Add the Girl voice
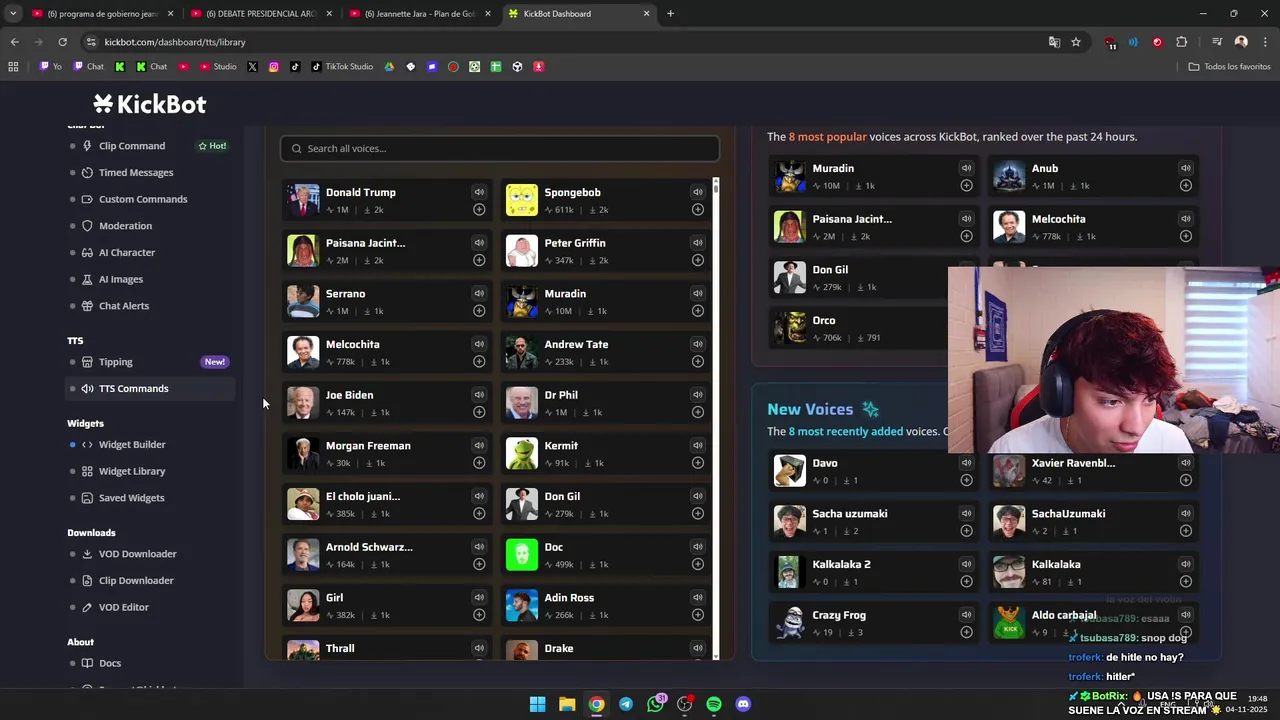 click(479, 614)
